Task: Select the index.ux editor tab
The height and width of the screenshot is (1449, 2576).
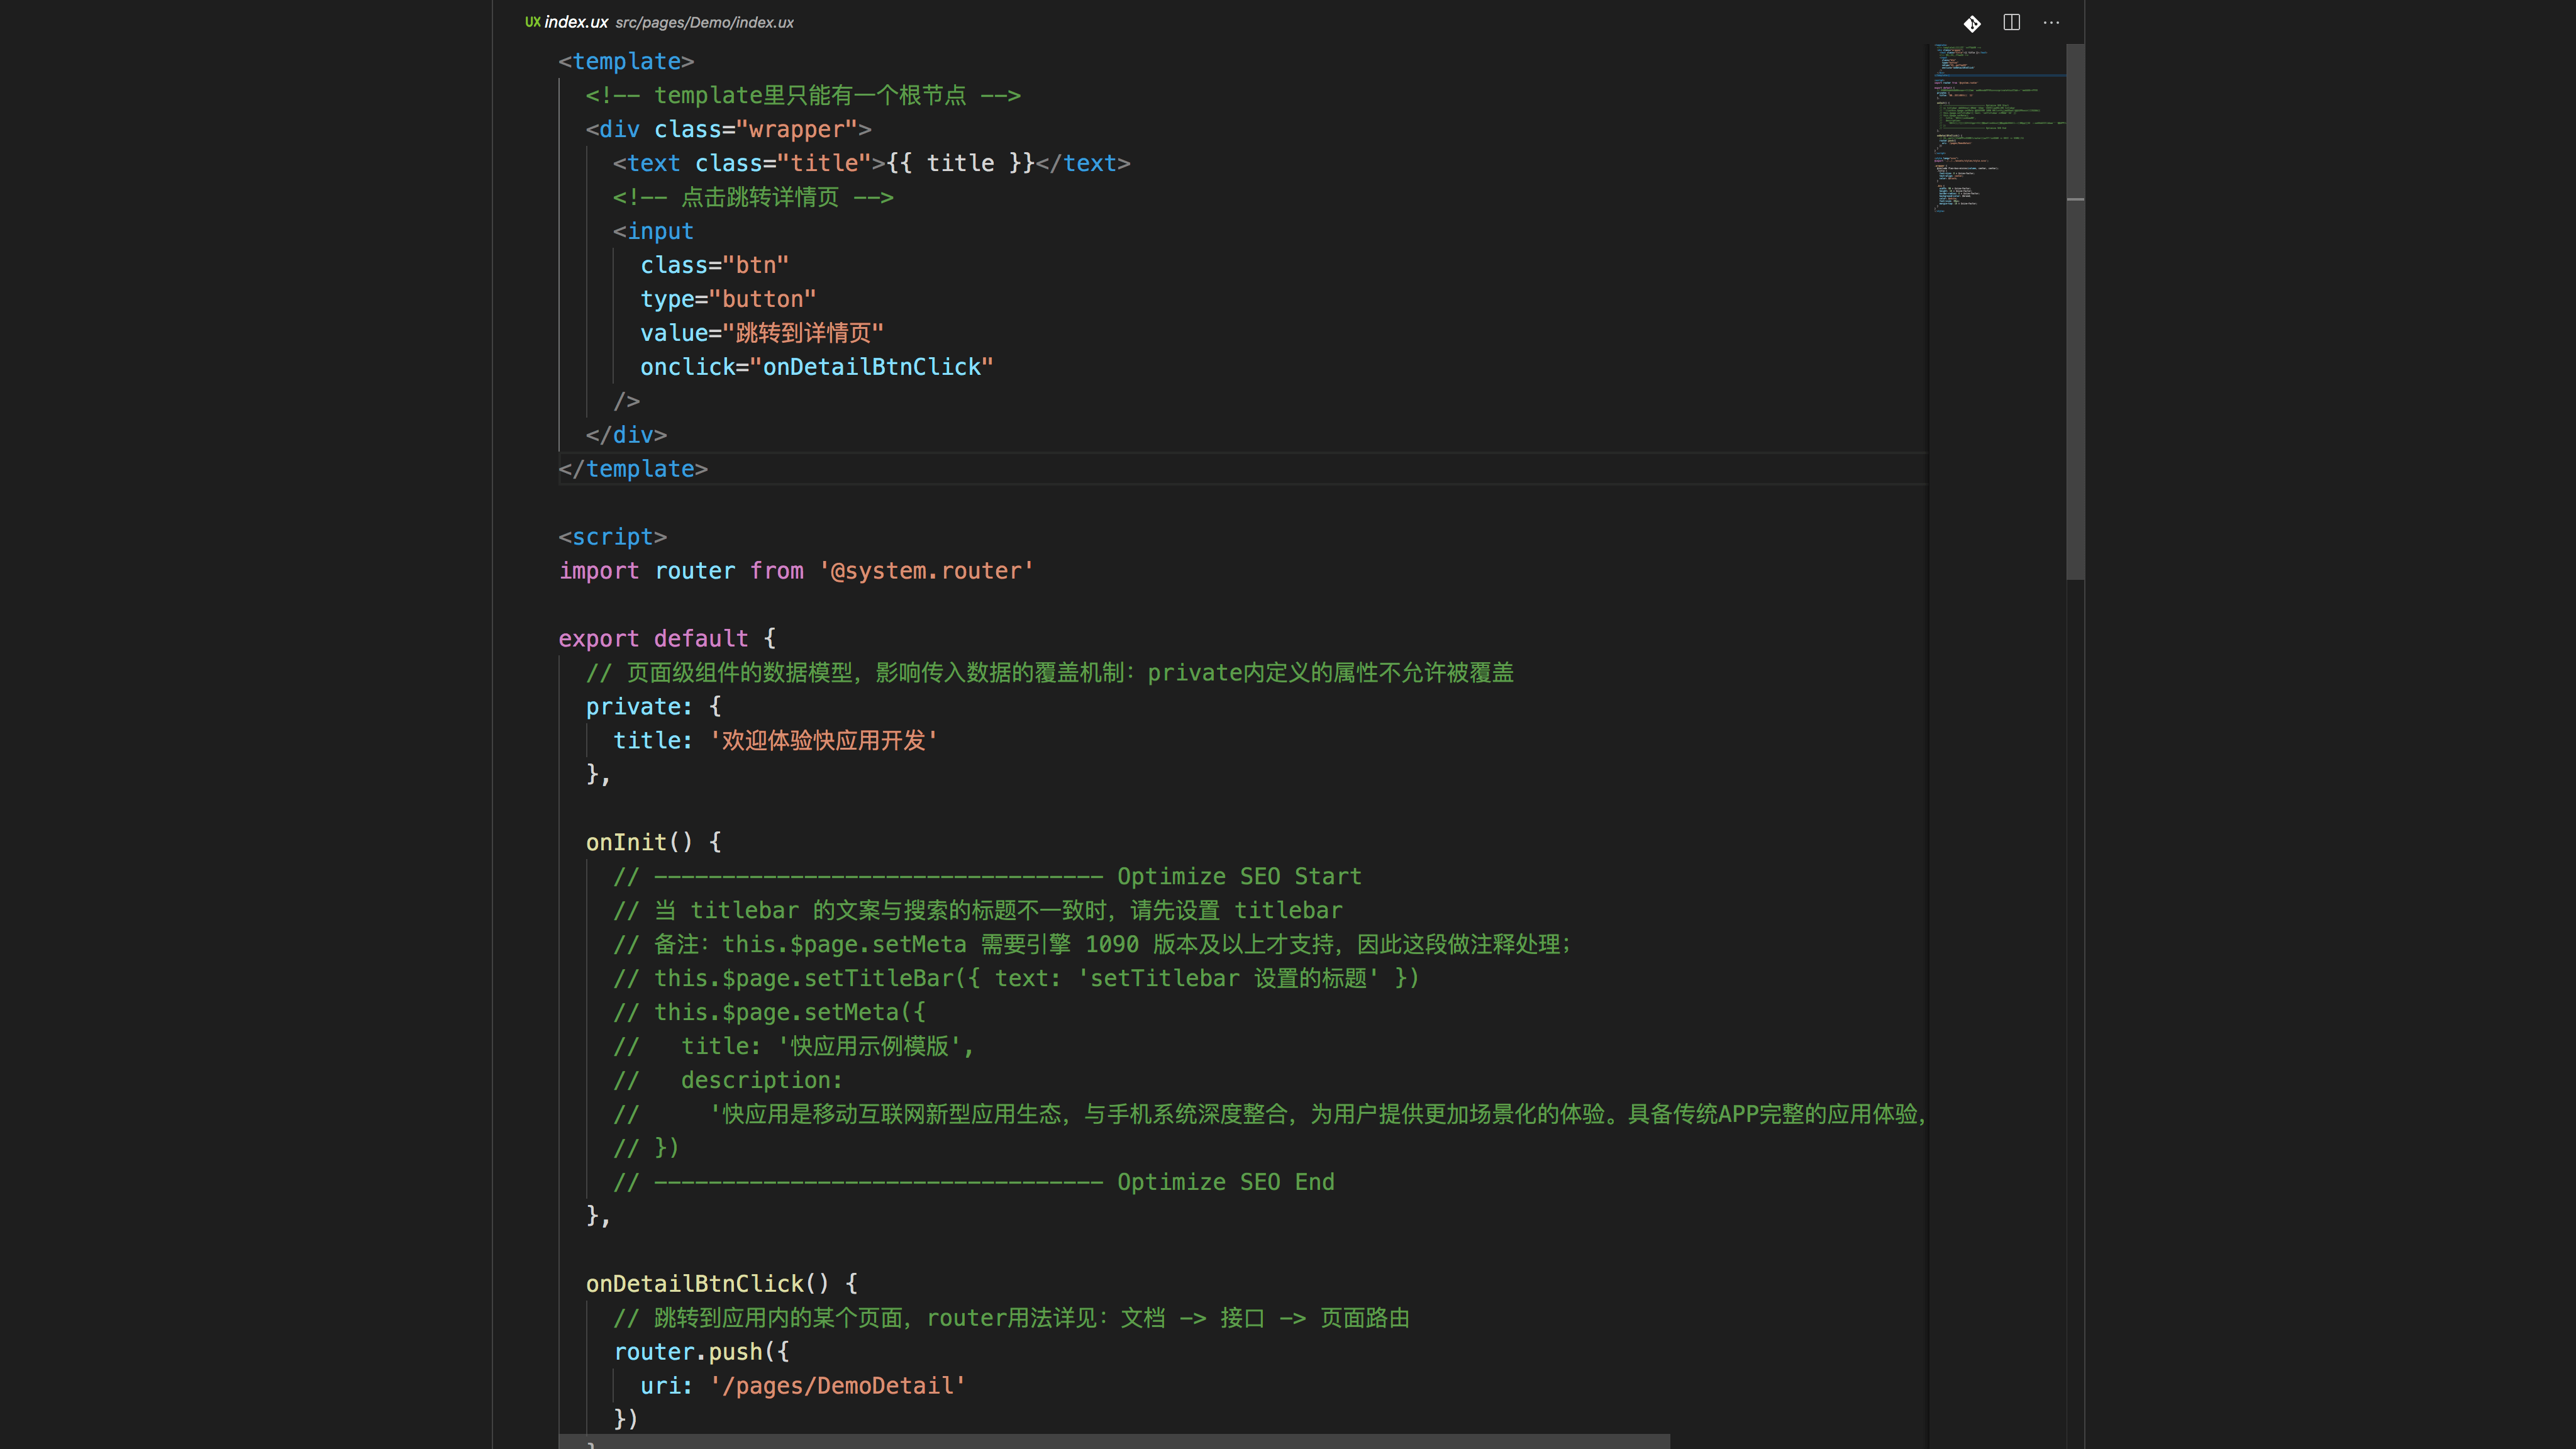Action: pos(576,22)
